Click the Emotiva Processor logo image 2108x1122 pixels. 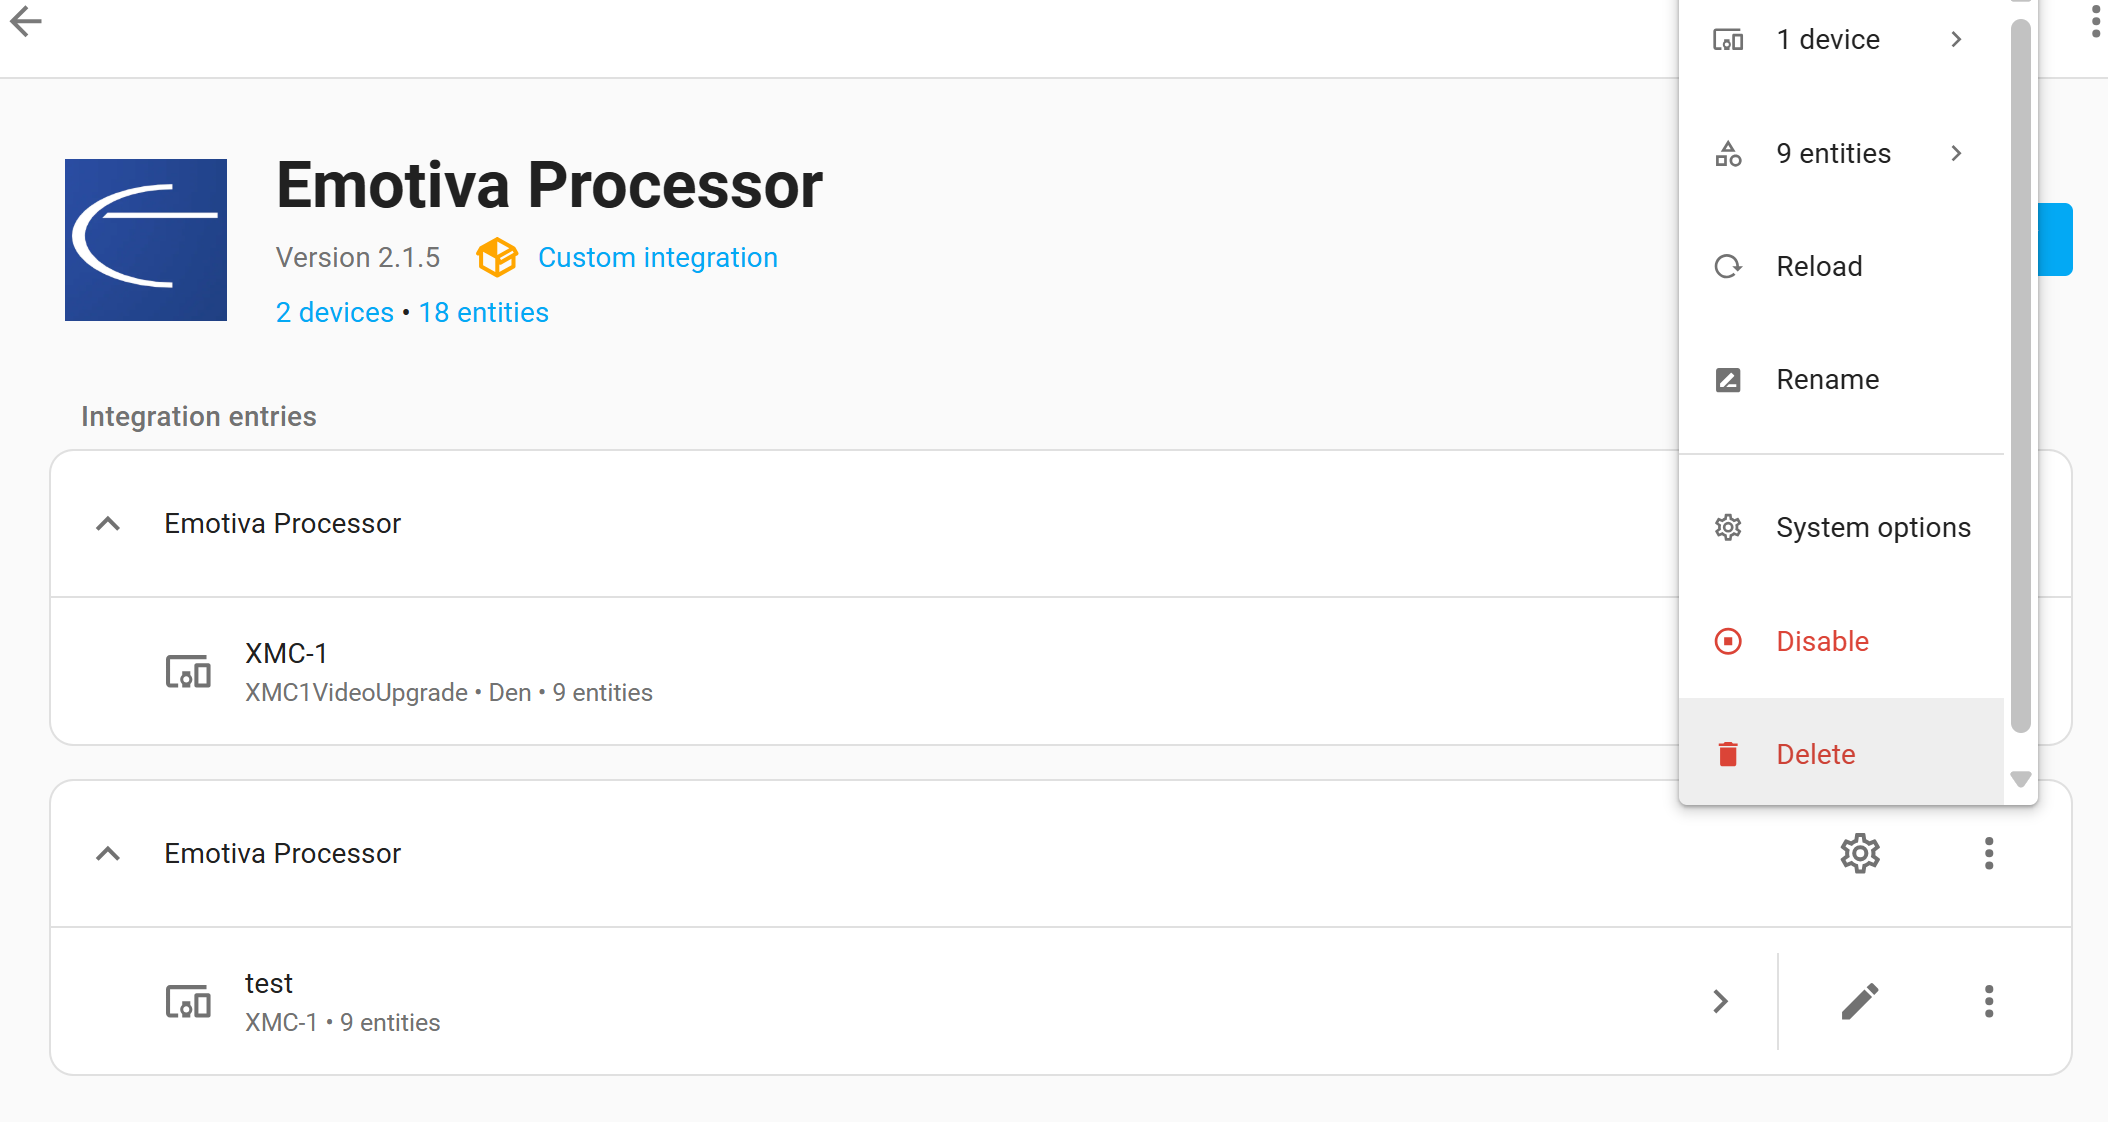pos(146,240)
